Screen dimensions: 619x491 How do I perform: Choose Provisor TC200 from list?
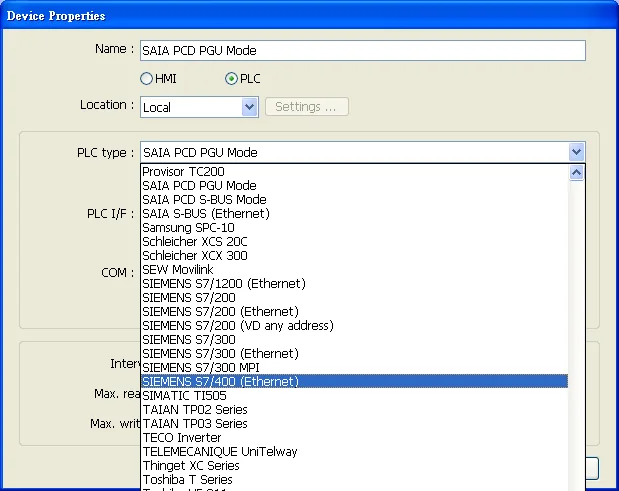point(355,172)
